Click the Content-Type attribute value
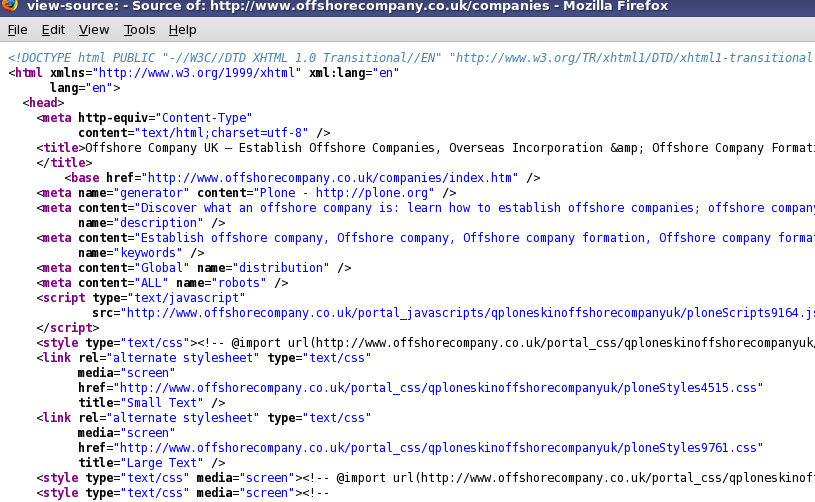The image size is (815, 502). tap(204, 118)
